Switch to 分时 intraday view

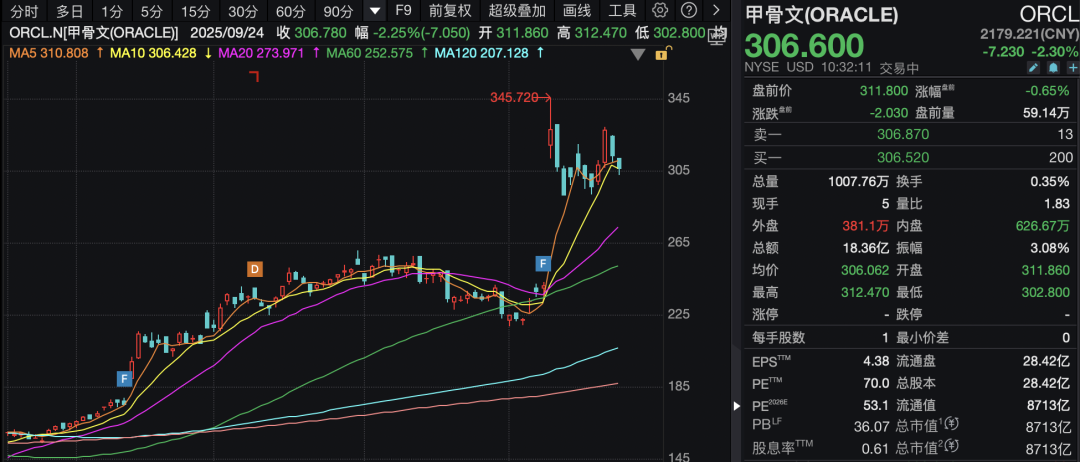(25, 10)
